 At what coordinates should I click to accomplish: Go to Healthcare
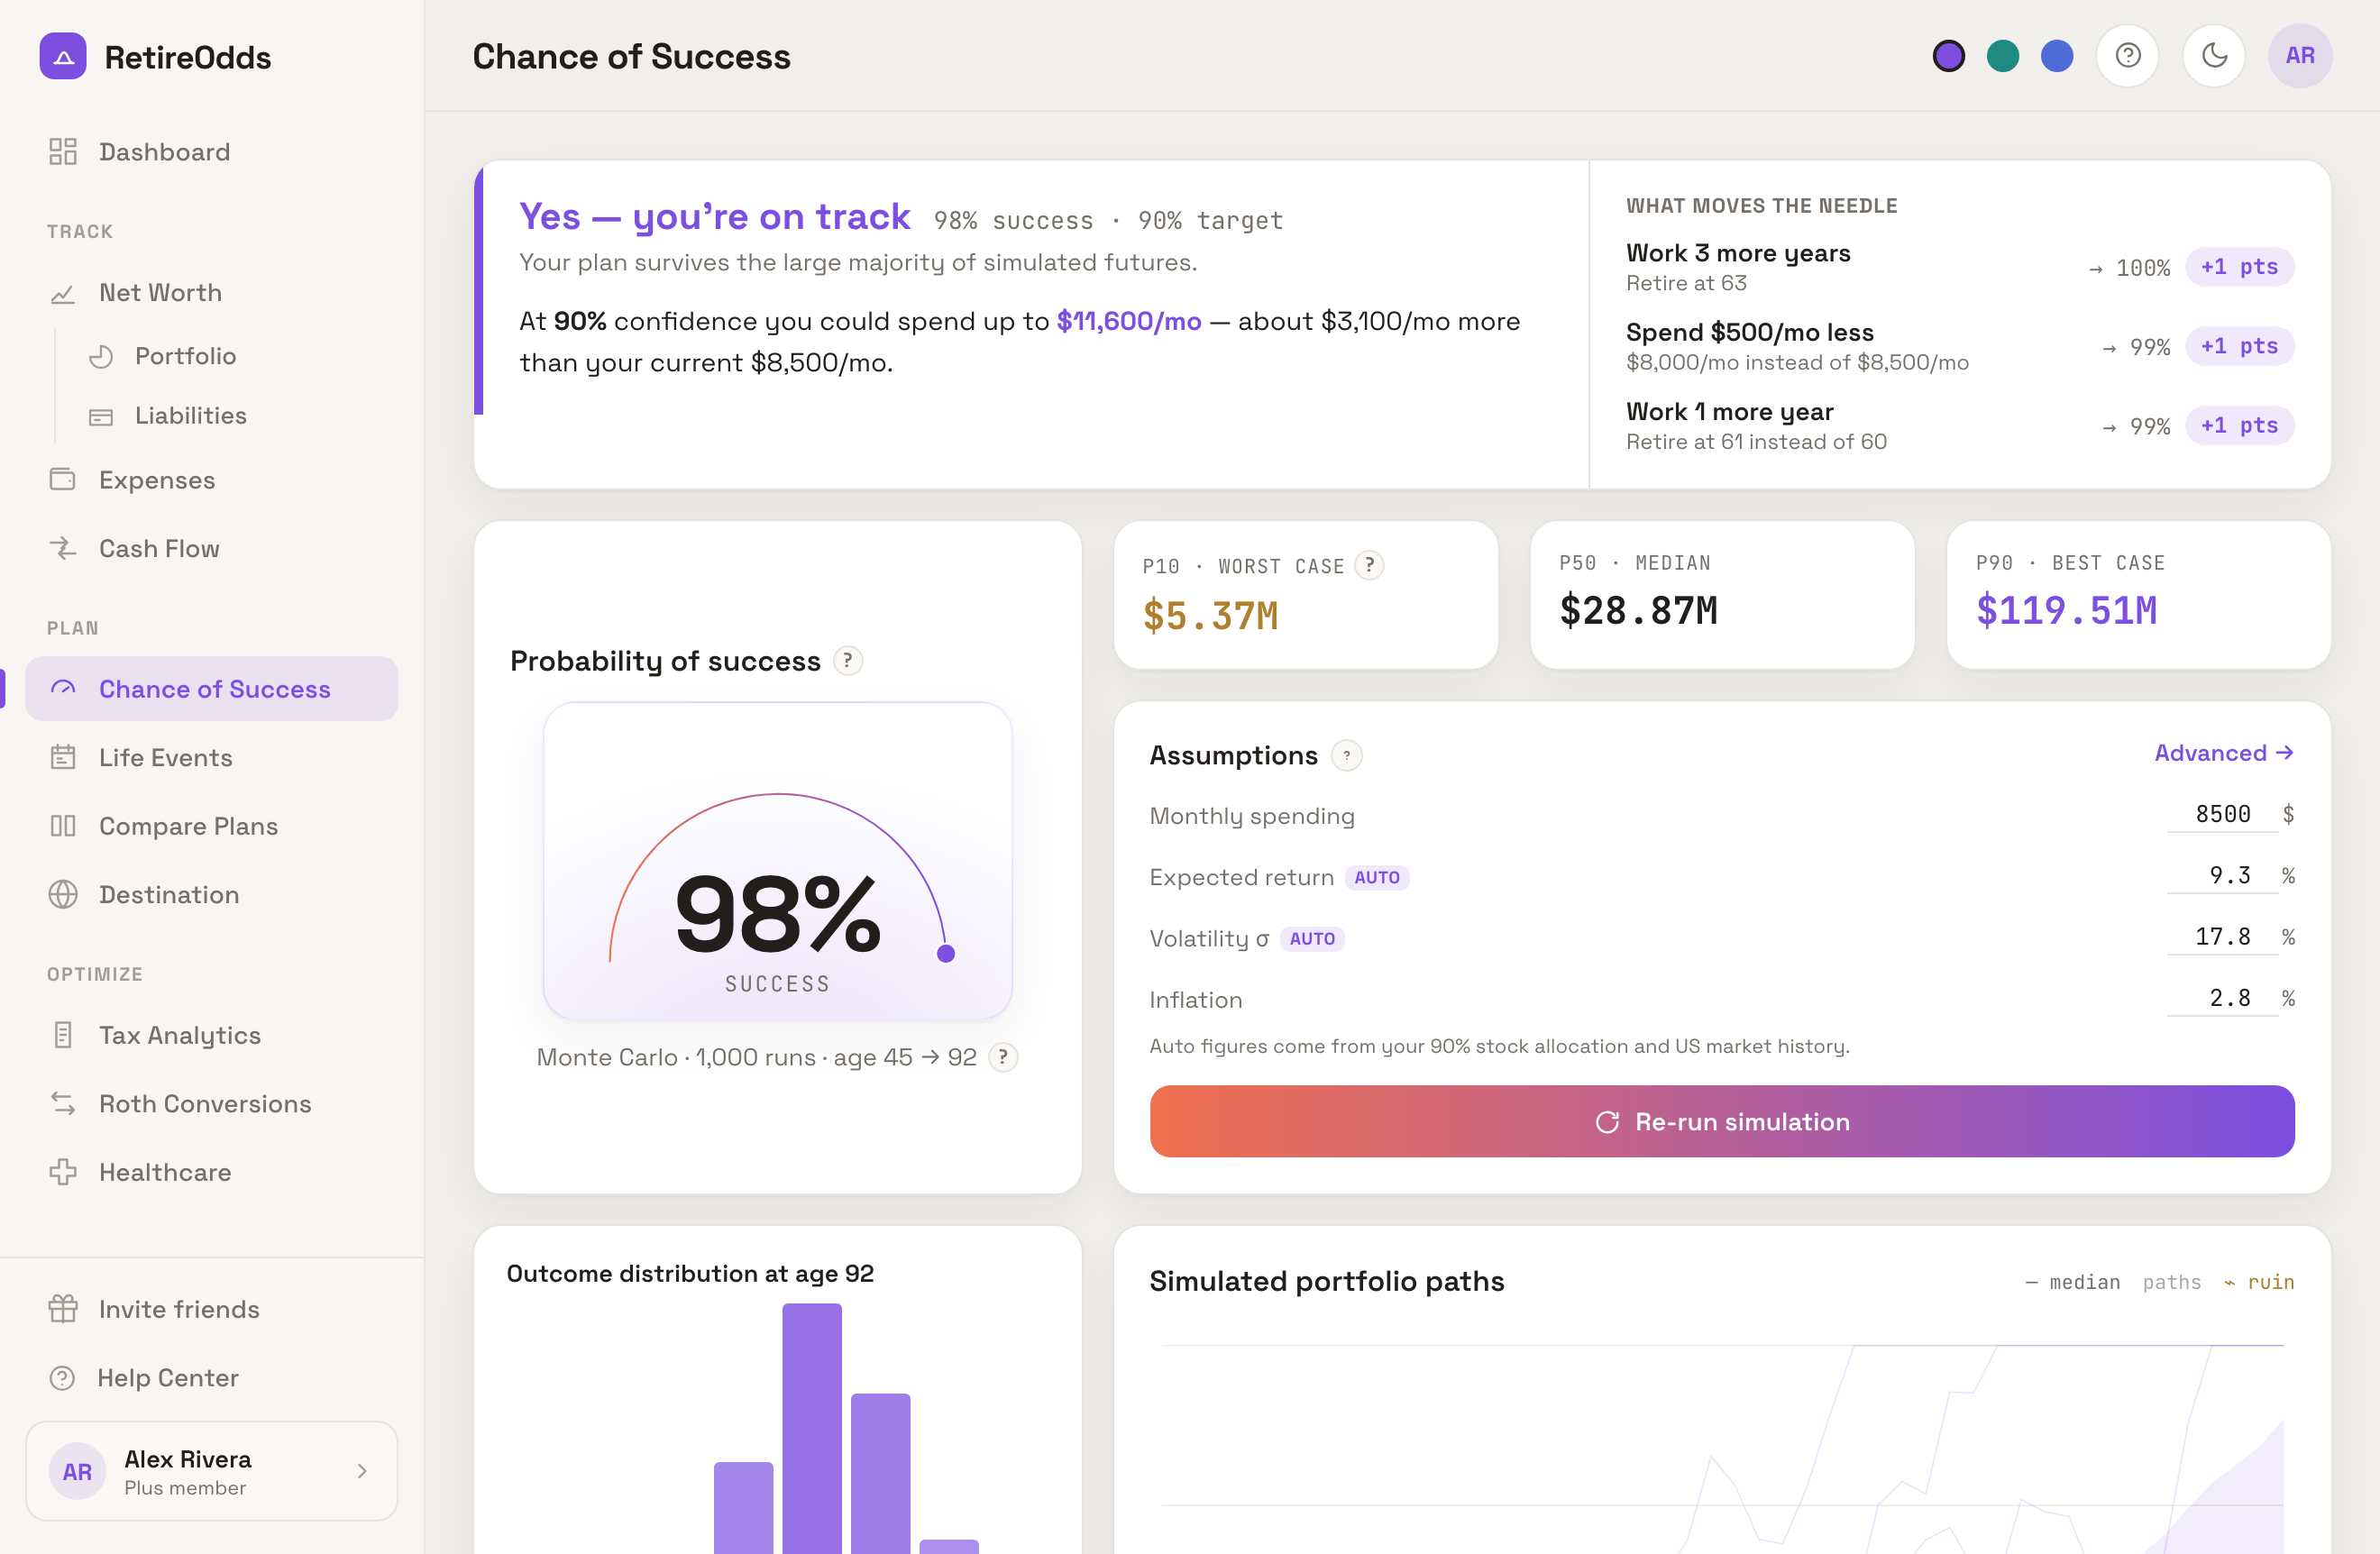tap(212, 1172)
